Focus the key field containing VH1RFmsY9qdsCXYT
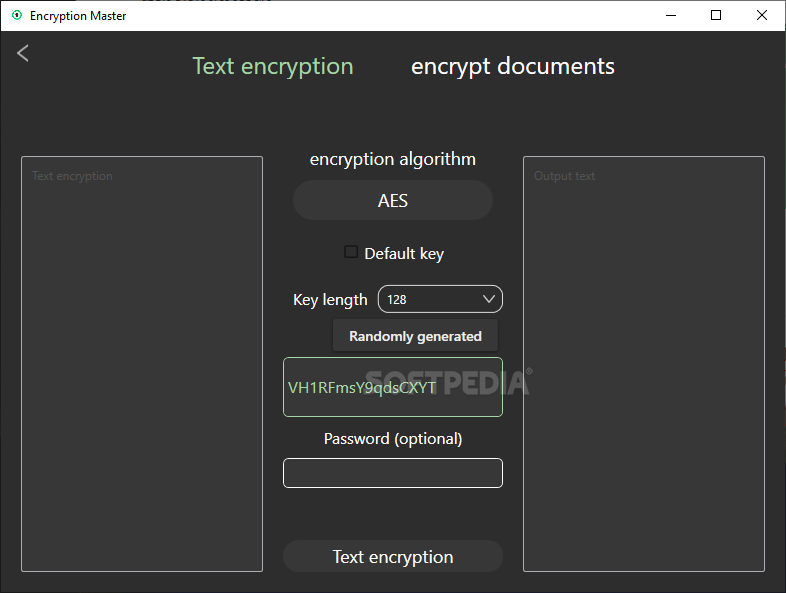 [x=392, y=387]
